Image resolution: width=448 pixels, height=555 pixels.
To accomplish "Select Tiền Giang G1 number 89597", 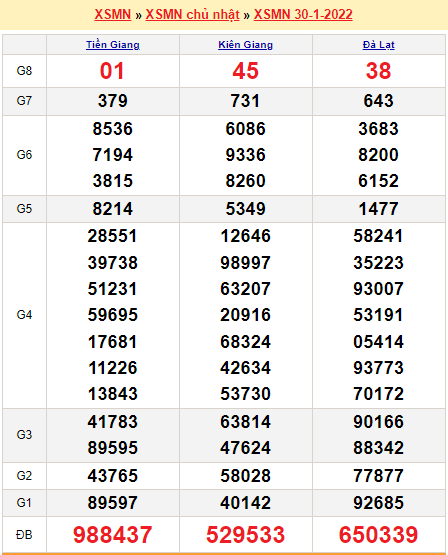I will coord(113,503).
